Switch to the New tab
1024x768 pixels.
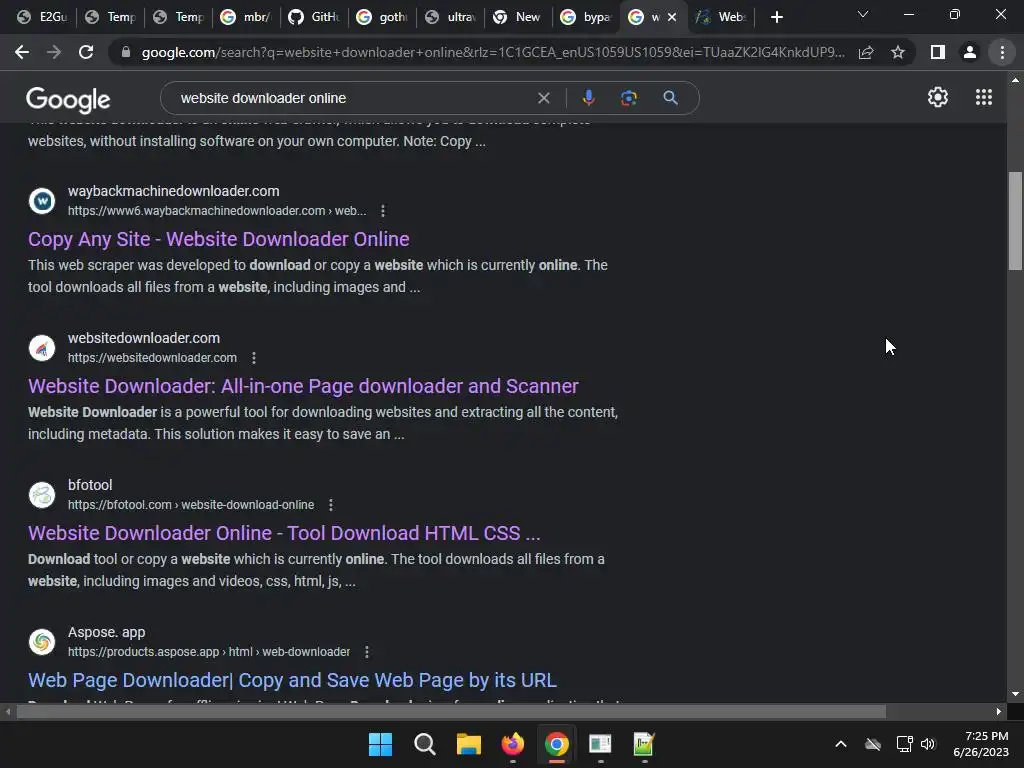click(518, 17)
